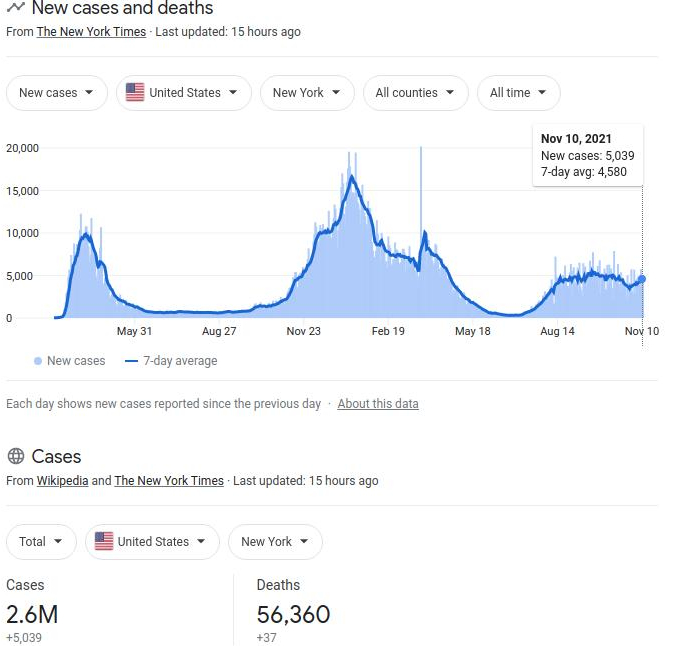
Task: Open The New York Times source link at top
Action: click(x=91, y=32)
